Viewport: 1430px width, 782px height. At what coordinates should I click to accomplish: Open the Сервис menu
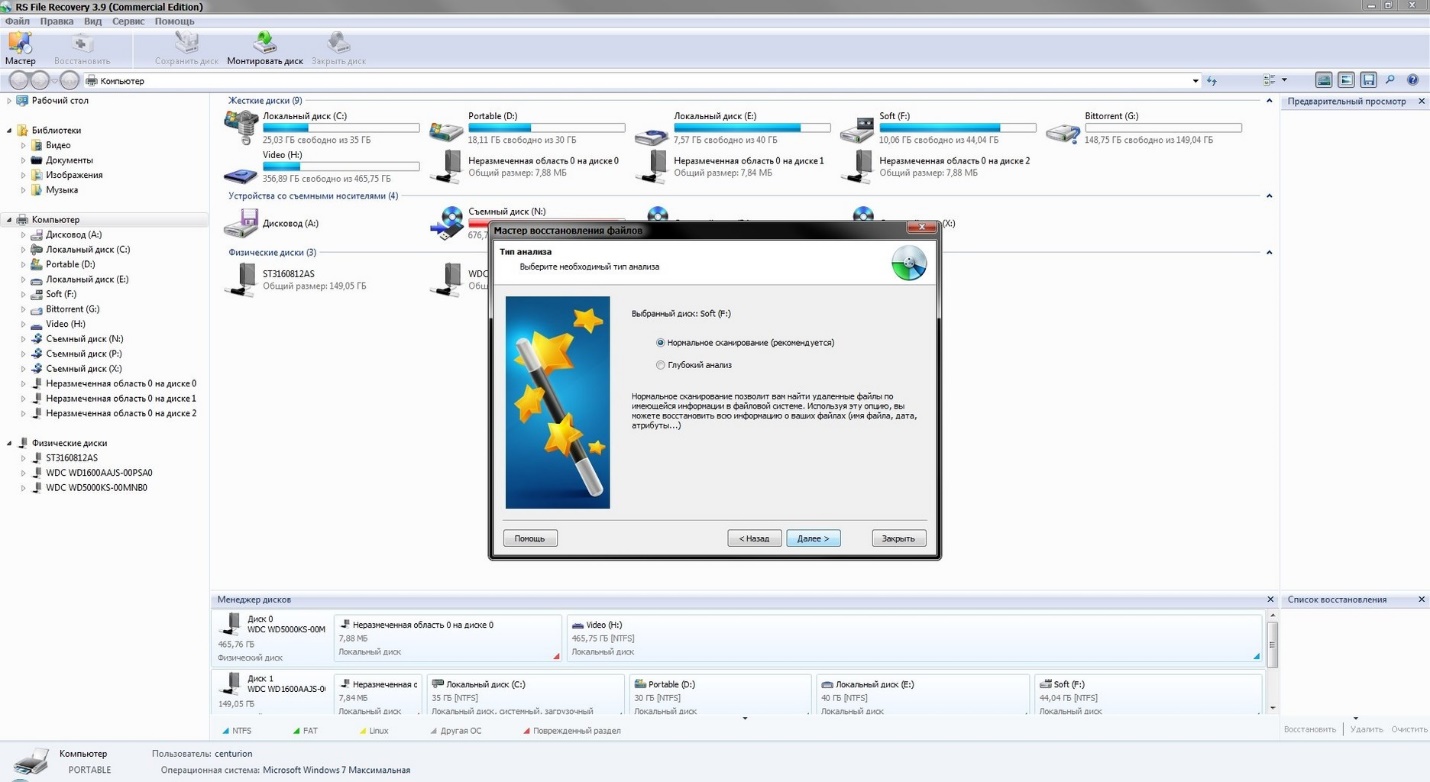point(128,21)
